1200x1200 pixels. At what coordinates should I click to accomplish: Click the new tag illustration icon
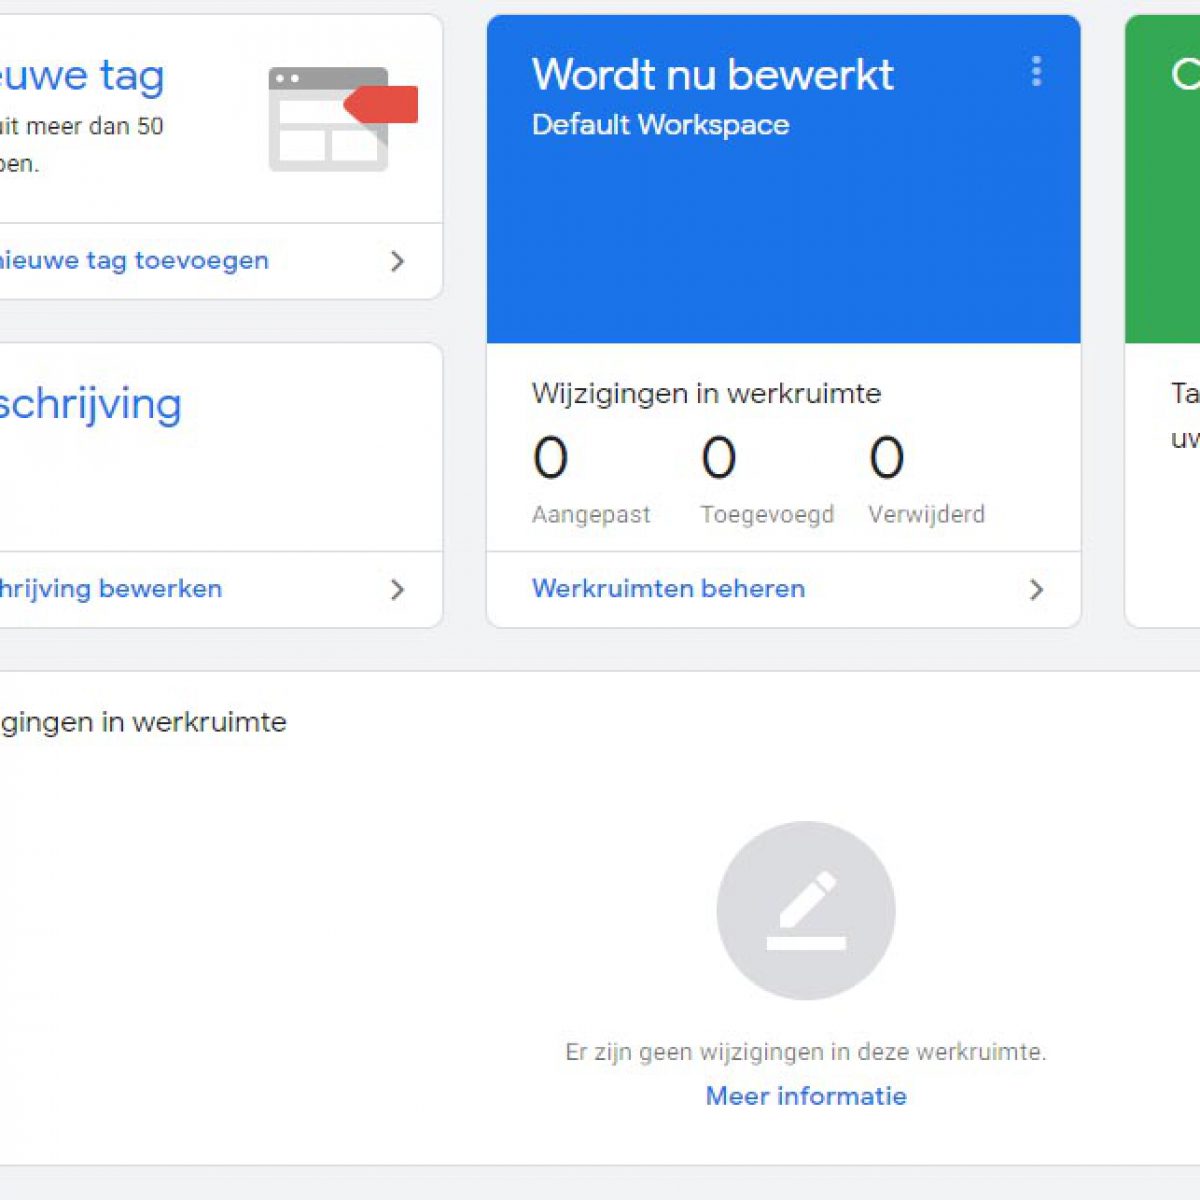coord(343,119)
